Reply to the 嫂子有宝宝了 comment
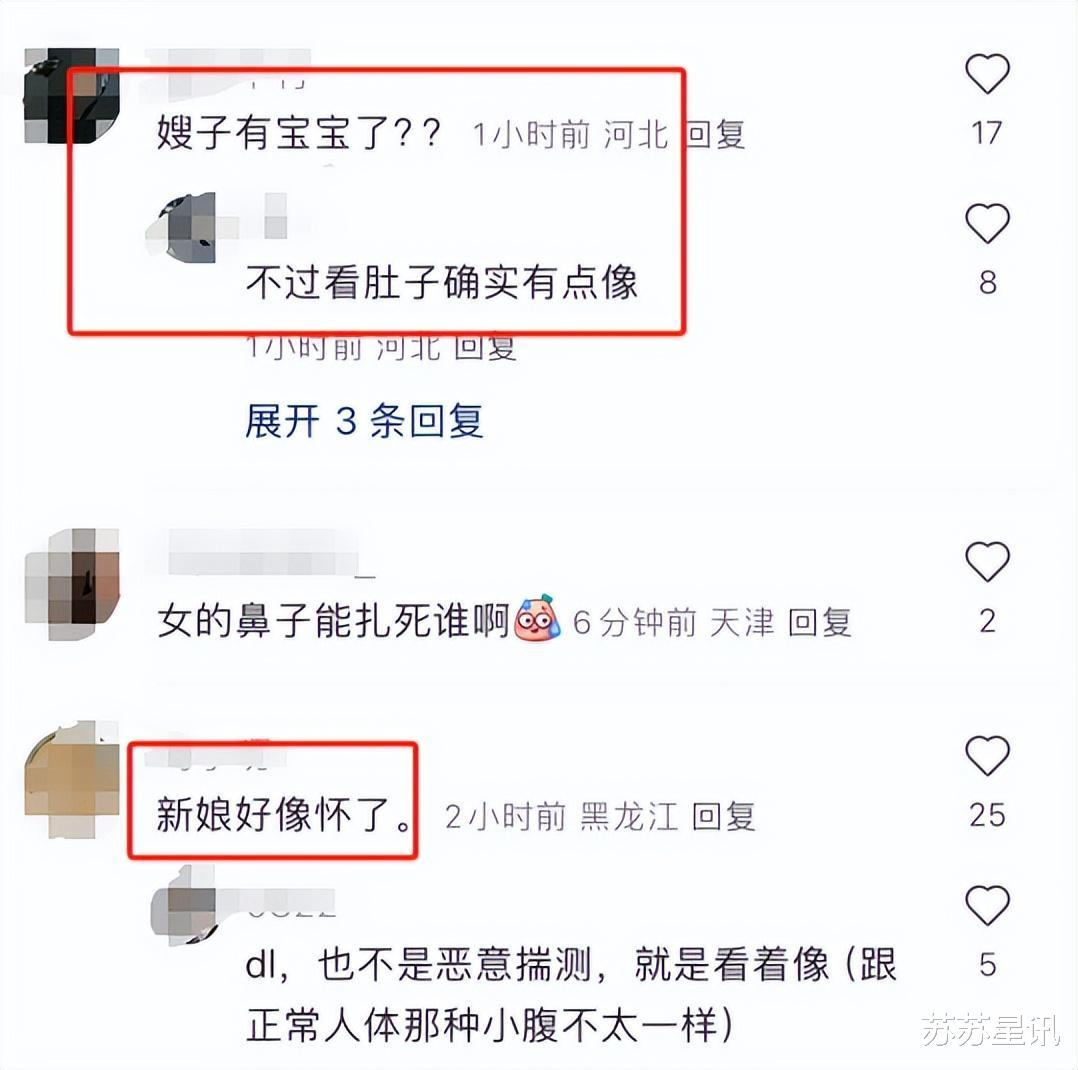 point(716,133)
